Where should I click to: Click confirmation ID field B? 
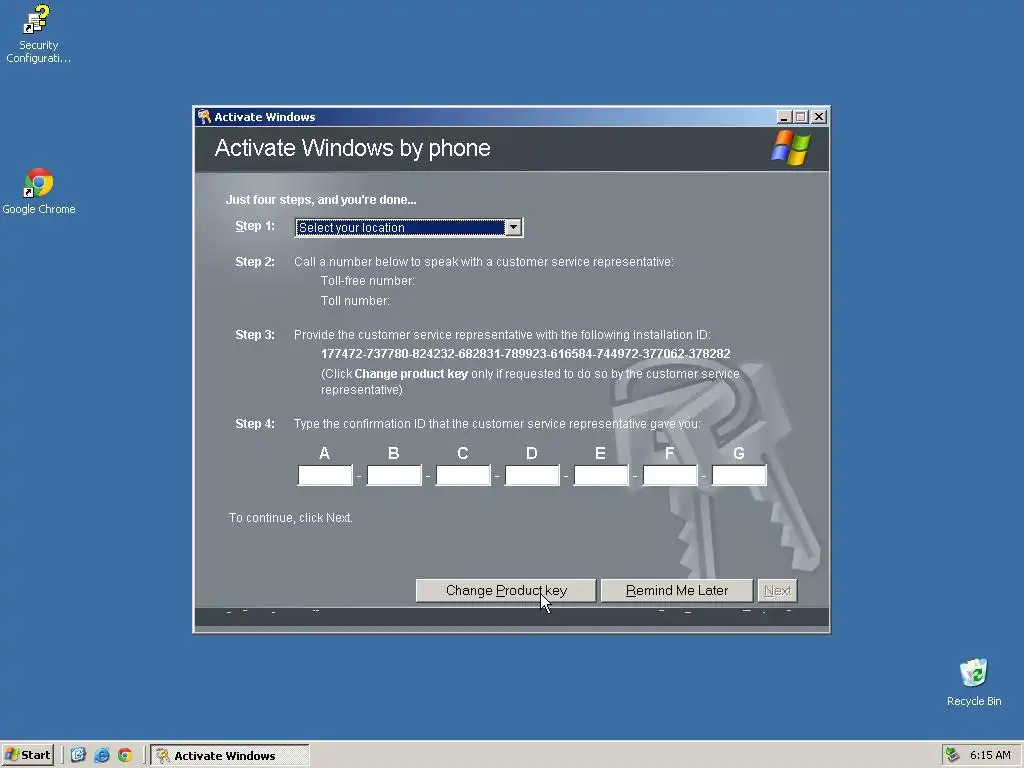click(394, 475)
